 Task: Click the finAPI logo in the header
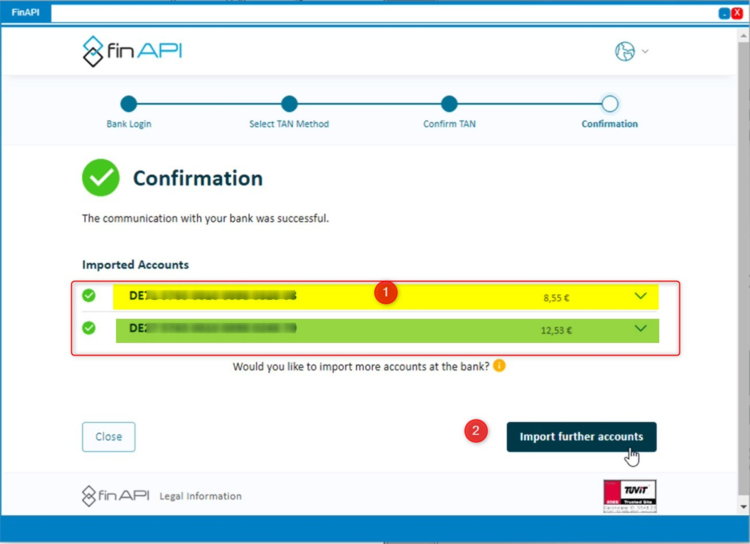click(132, 51)
